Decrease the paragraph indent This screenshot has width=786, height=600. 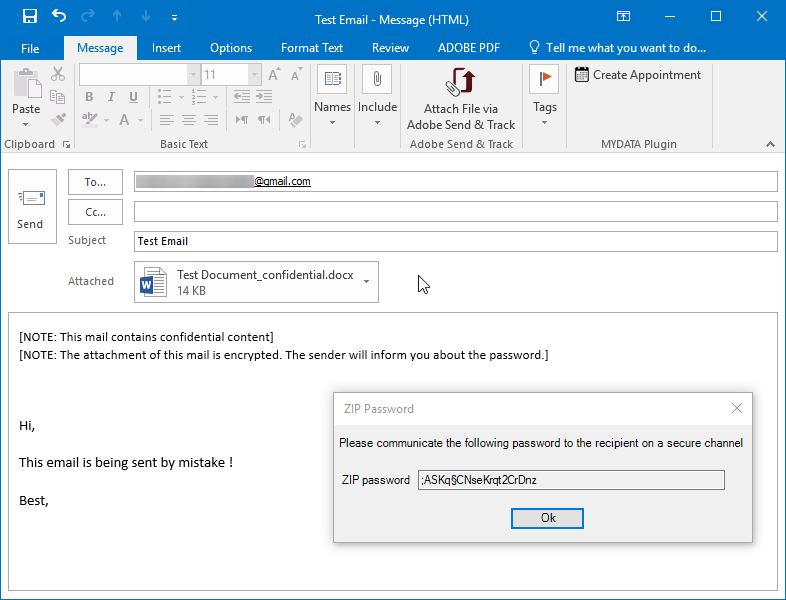(242, 97)
